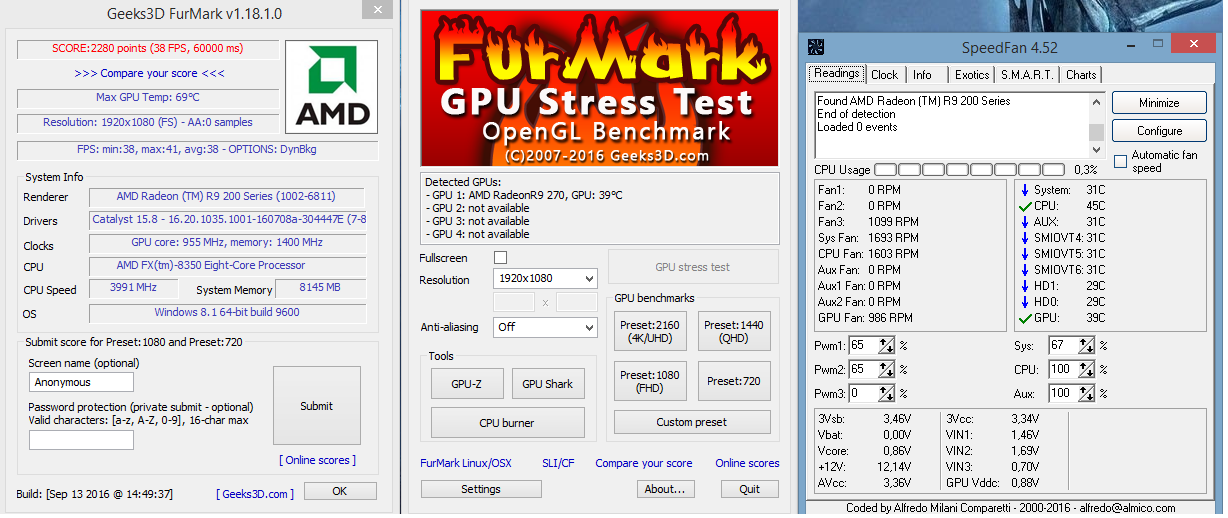
Task: Click the Pwm3 value stepper arrows
Action: [887, 393]
